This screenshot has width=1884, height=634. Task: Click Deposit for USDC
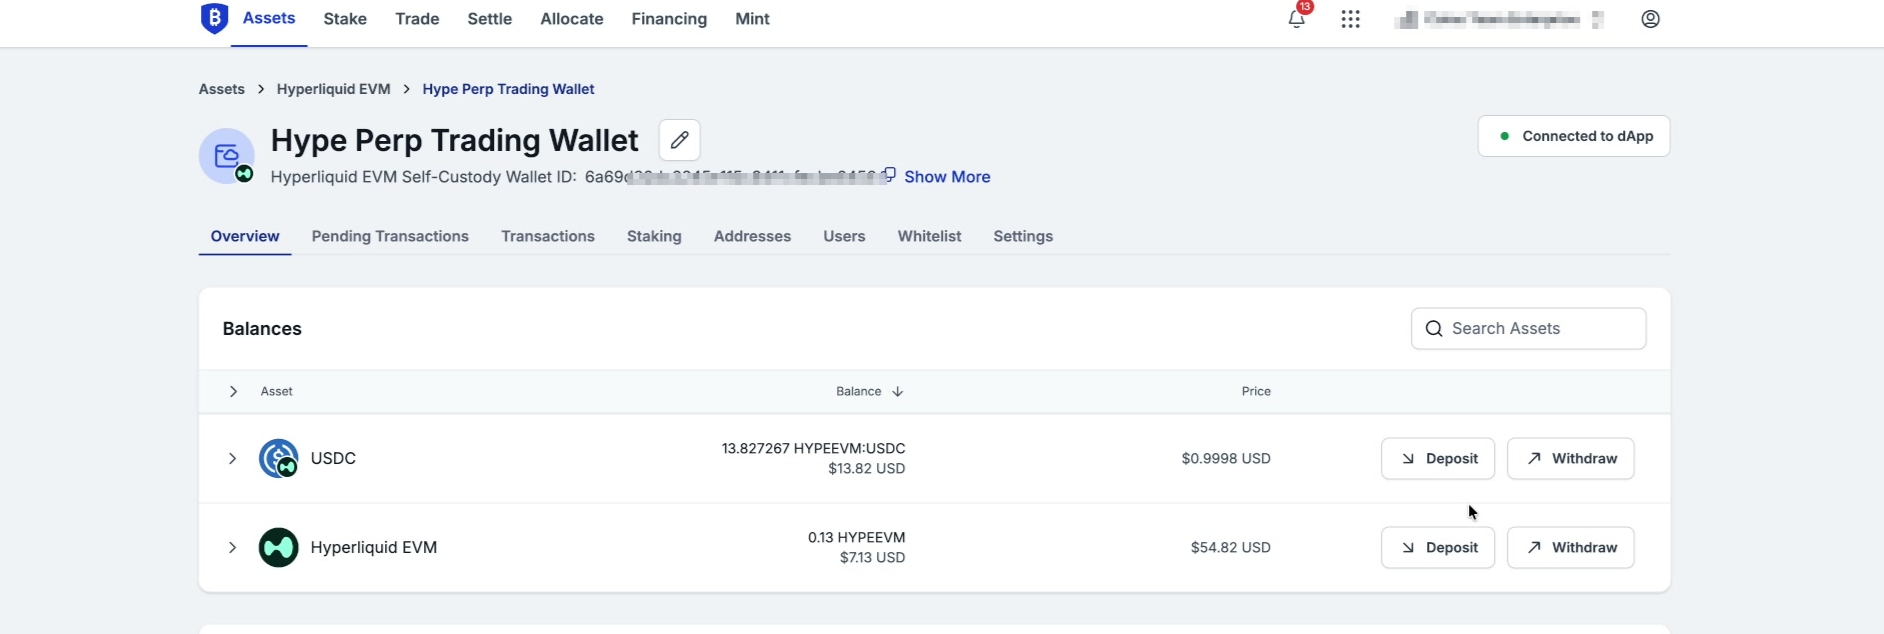pyautogui.click(x=1437, y=458)
